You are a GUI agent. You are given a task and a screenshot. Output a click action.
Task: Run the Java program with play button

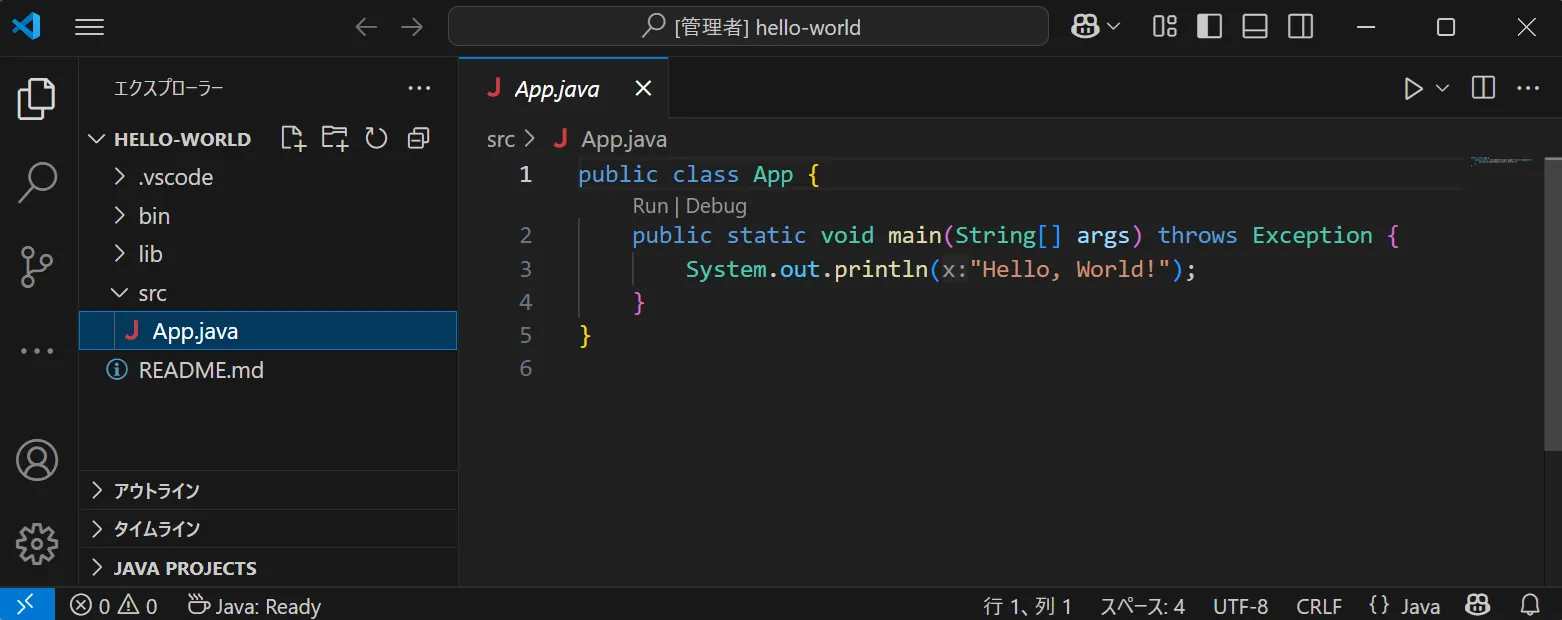[x=1413, y=89]
